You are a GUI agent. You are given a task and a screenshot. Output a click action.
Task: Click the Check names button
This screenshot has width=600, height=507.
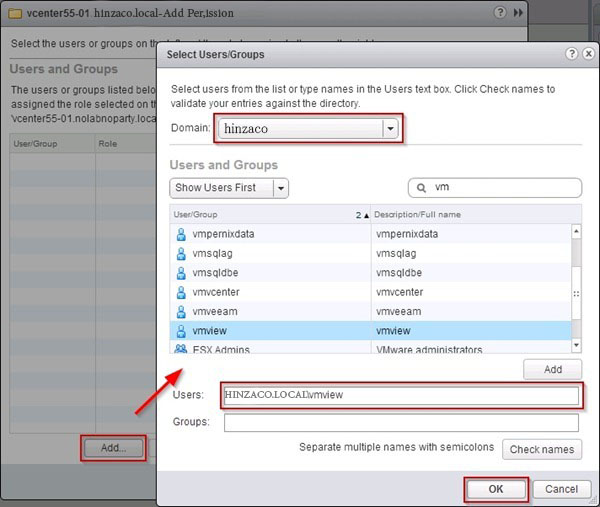pyautogui.click(x=541, y=449)
